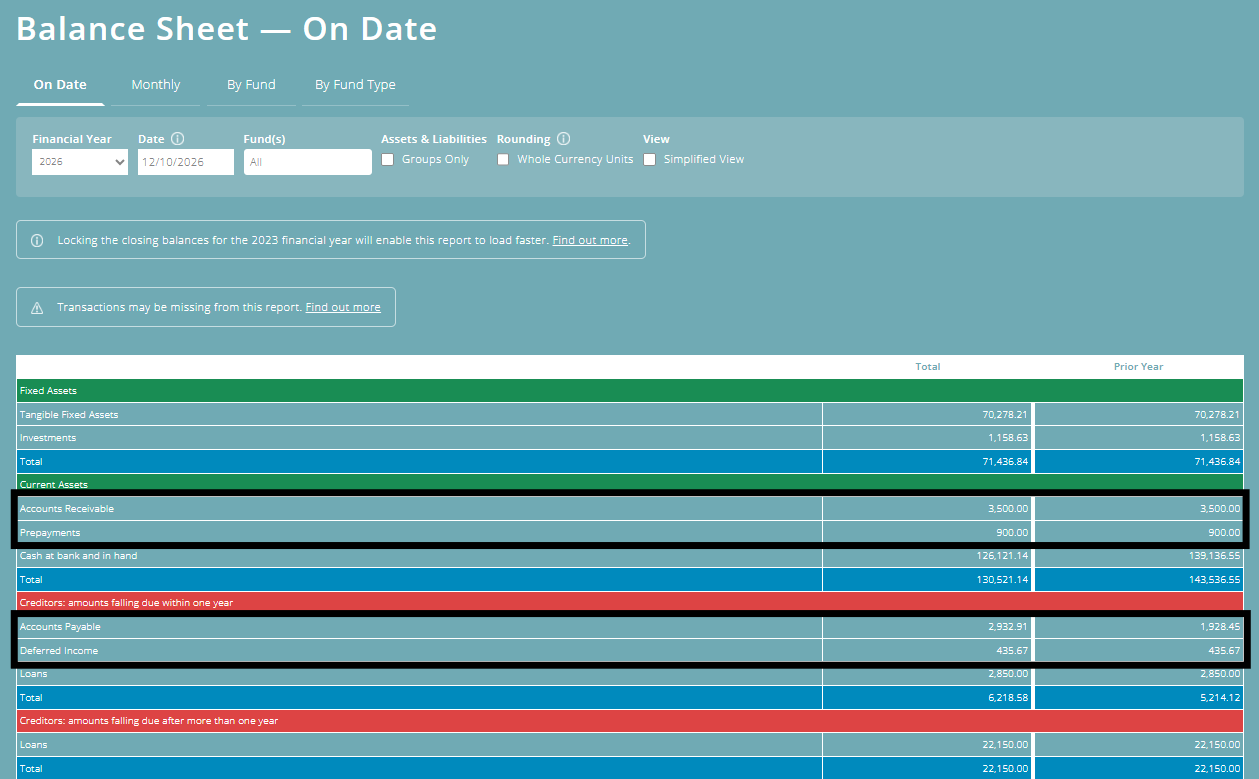Click the 5,214.12 prior year creditors total
The image size is (1259, 779).
pyautogui.click(x=1219, y=698)
